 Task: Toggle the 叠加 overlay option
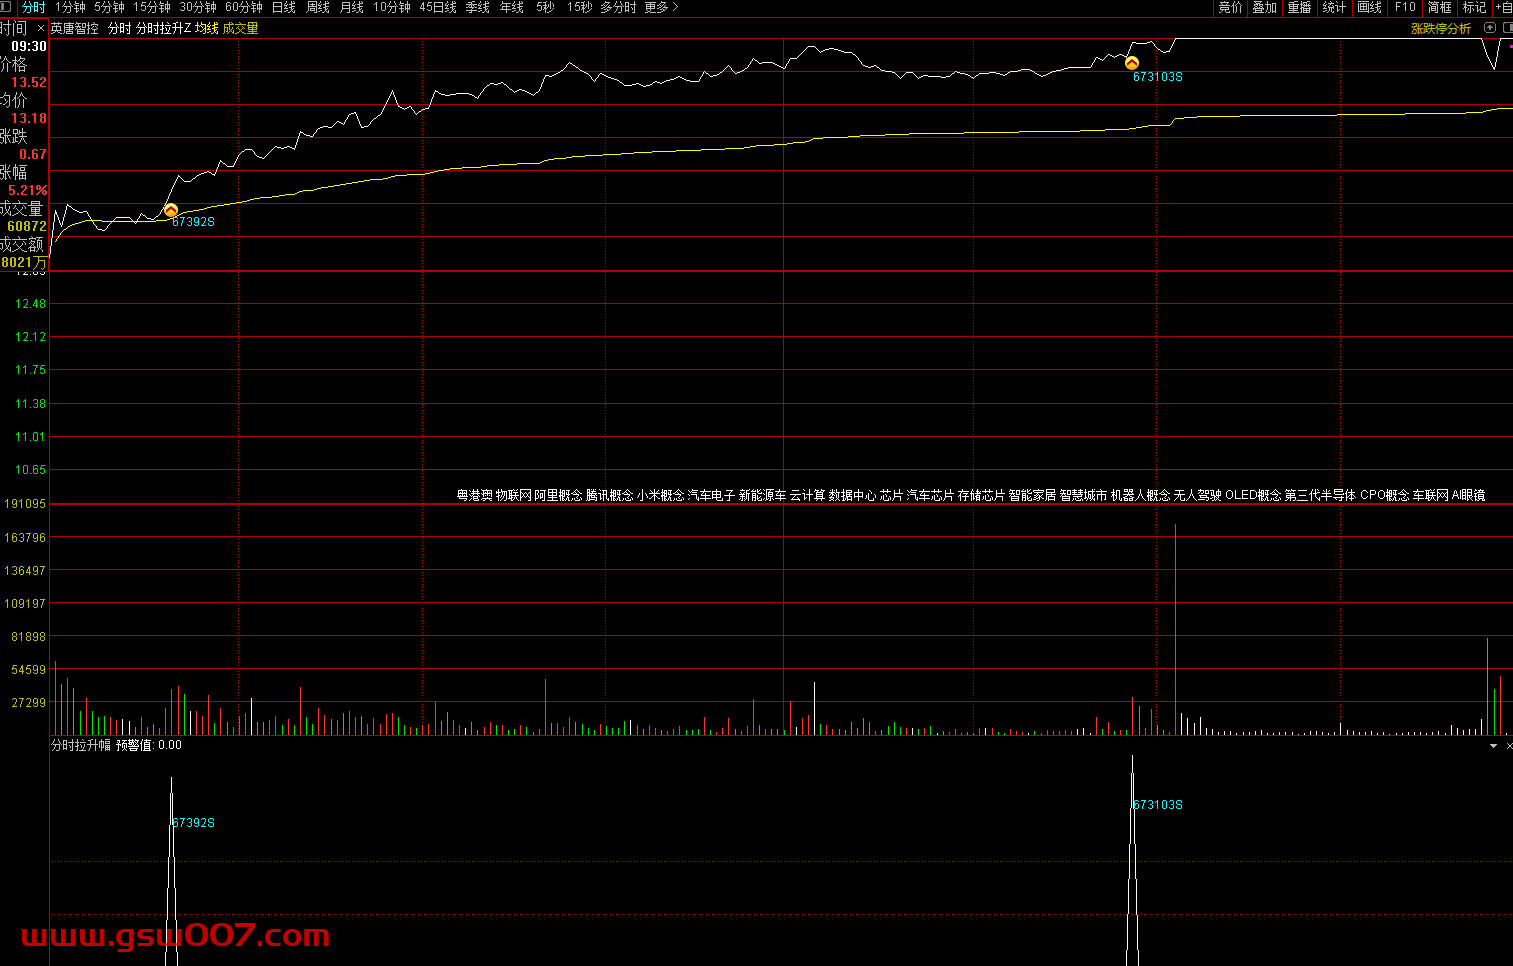tap(1264, 7)
